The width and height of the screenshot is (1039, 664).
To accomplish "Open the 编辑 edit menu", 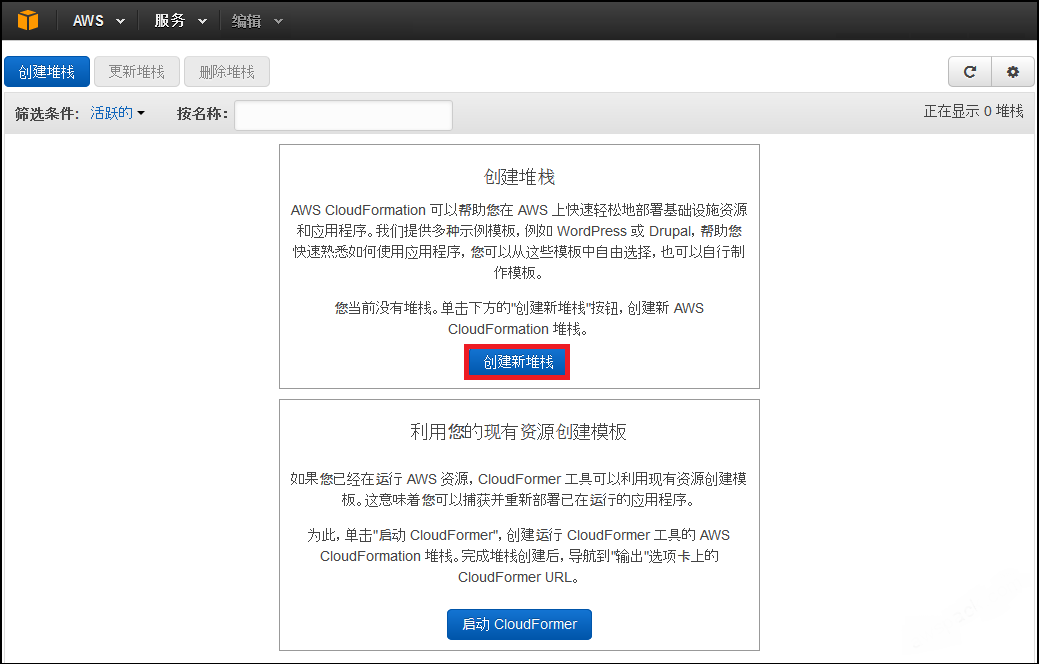I will [257, 21].
